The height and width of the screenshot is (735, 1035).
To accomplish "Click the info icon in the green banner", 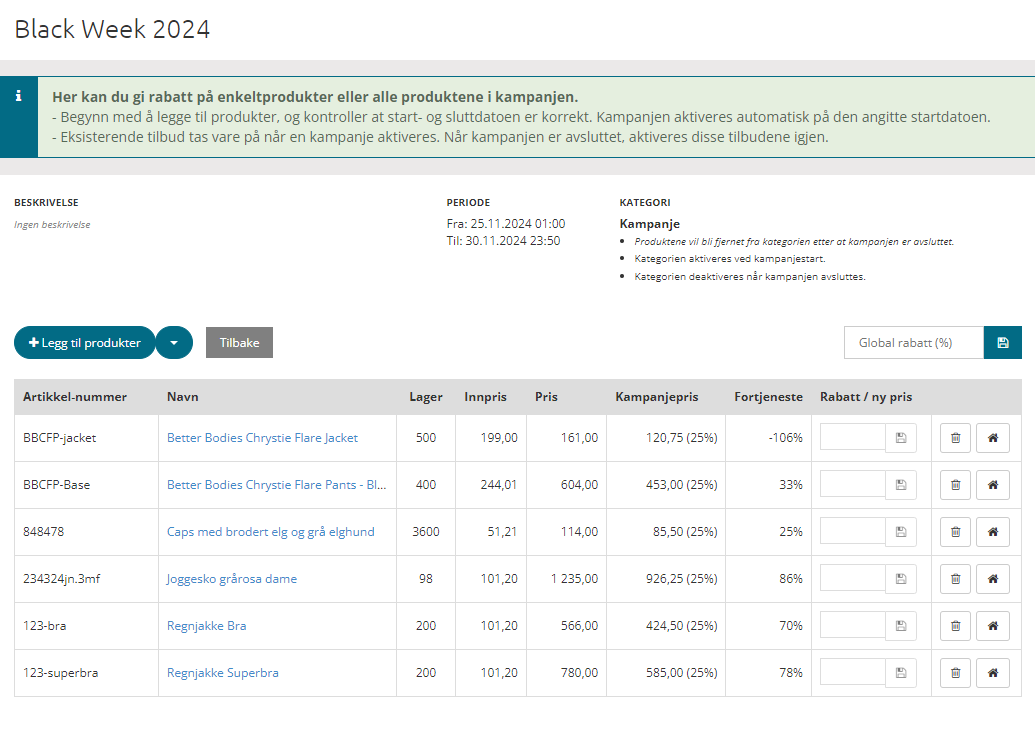I will pyautogui.click(x=18, y=97).
